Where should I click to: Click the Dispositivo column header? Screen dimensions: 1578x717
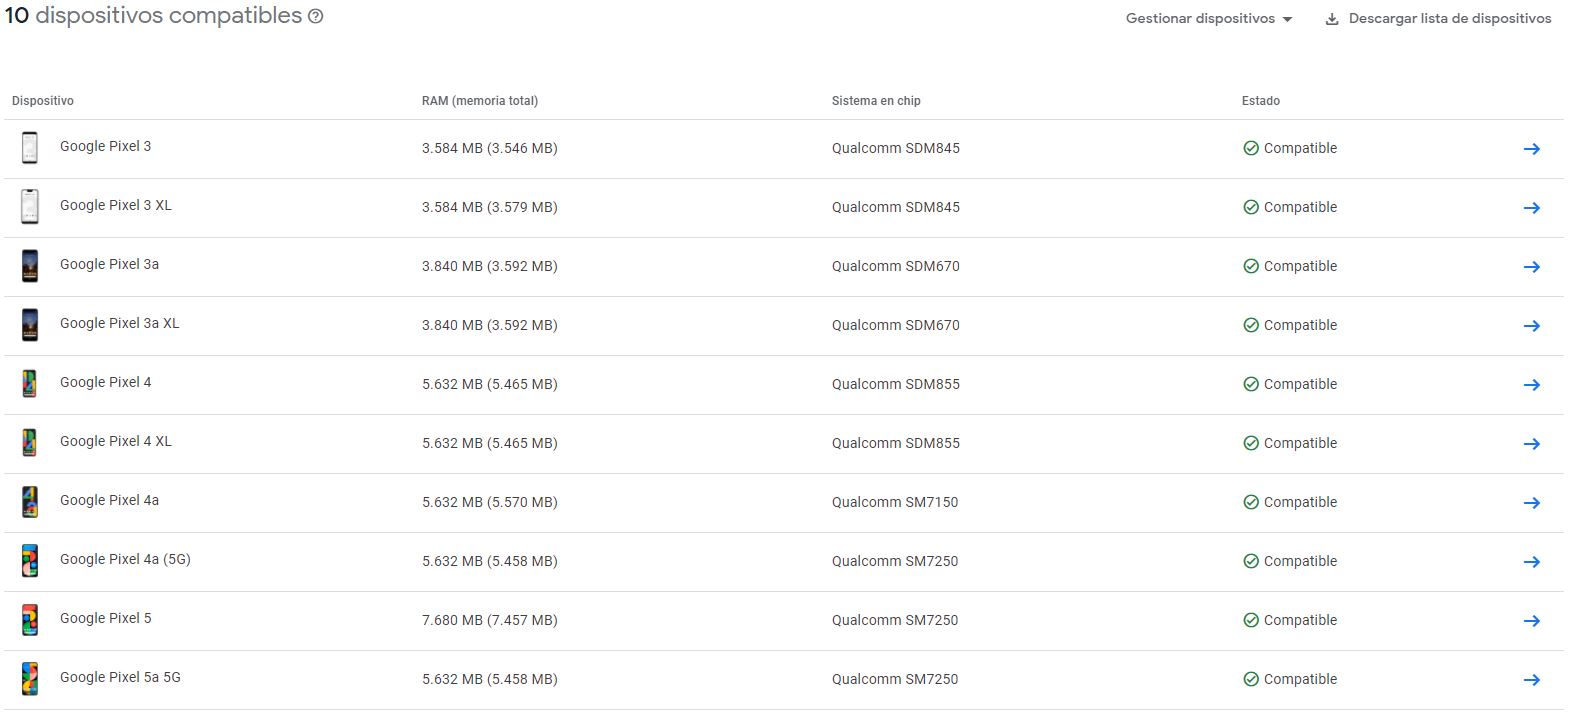[x=43, y=101]
